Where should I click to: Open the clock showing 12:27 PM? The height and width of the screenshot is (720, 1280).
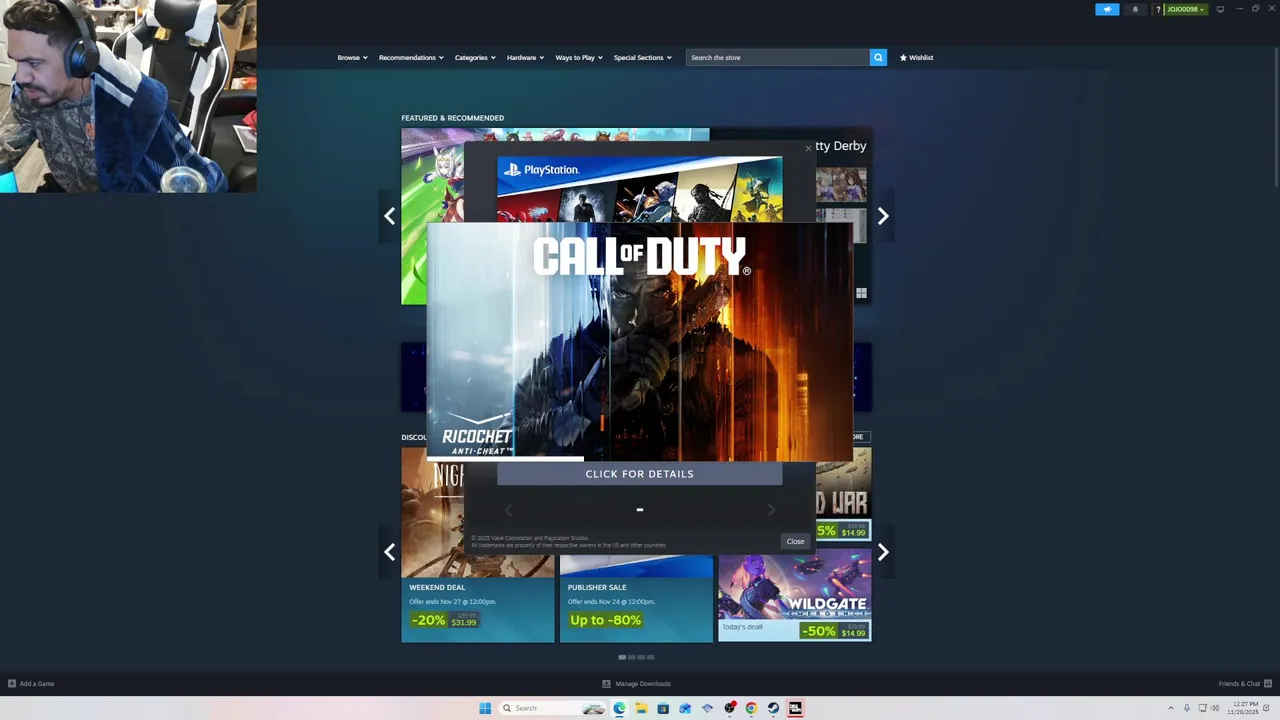point(1245,708)
